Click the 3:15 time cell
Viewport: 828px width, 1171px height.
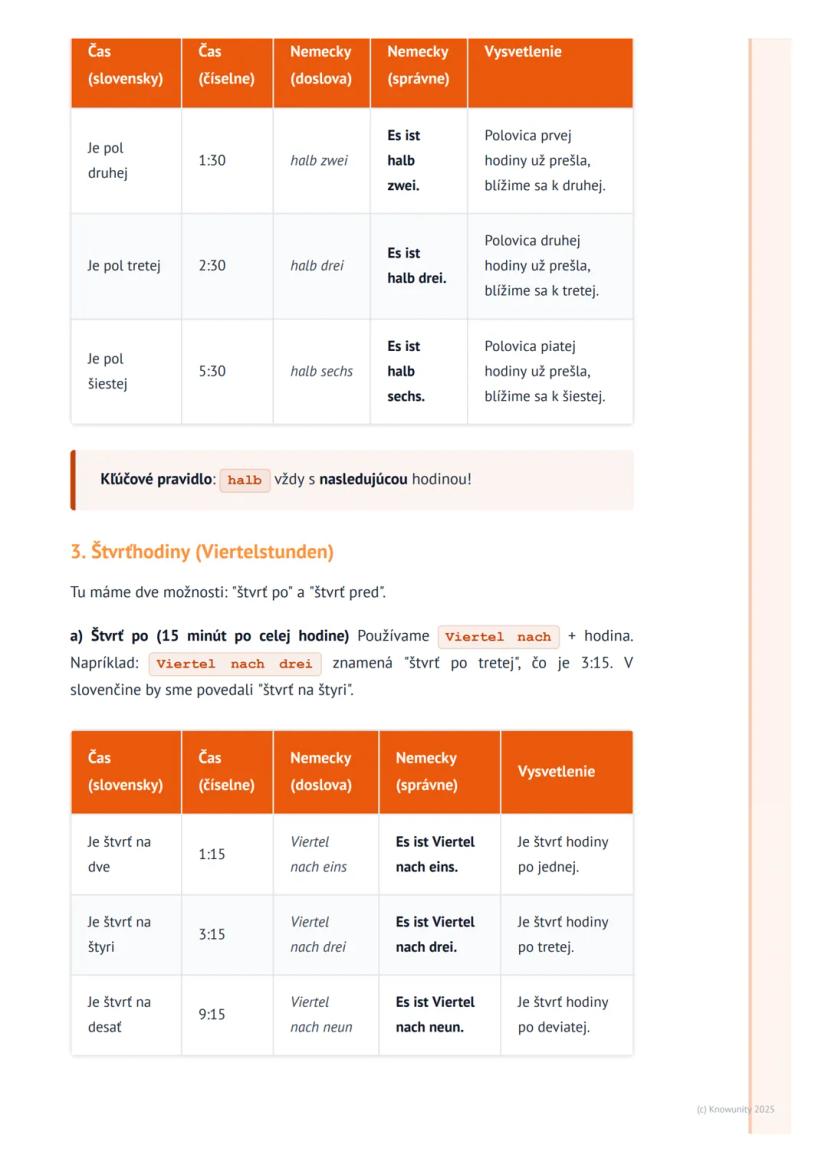212,934
